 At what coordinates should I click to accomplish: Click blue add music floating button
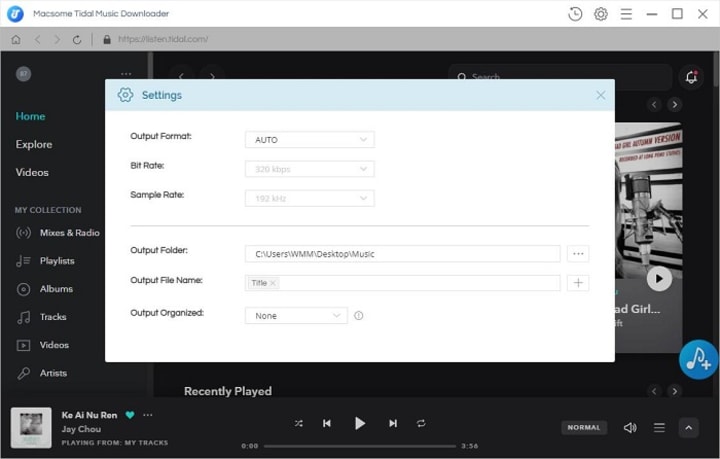click(698, 359)
